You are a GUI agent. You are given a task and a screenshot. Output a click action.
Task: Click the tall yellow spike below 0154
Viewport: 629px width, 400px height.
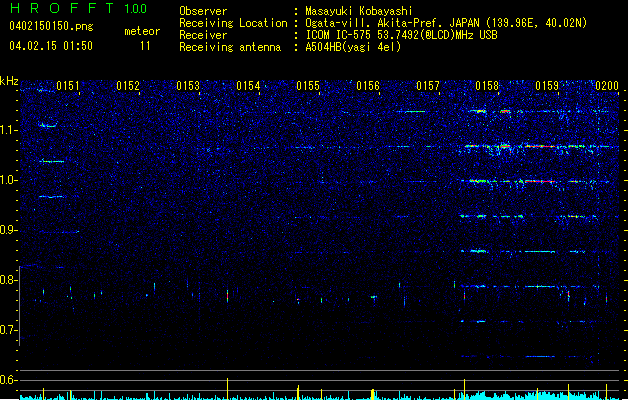(227, 388)
